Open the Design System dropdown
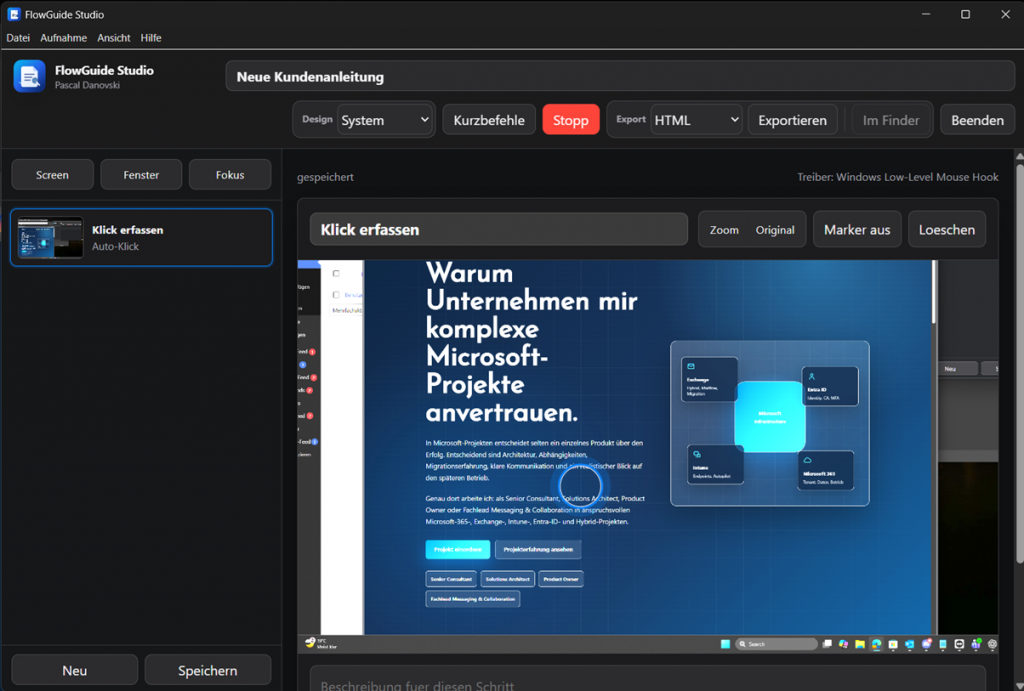The height and width of the screenshot is (691, 1024). tap(384, 120)
